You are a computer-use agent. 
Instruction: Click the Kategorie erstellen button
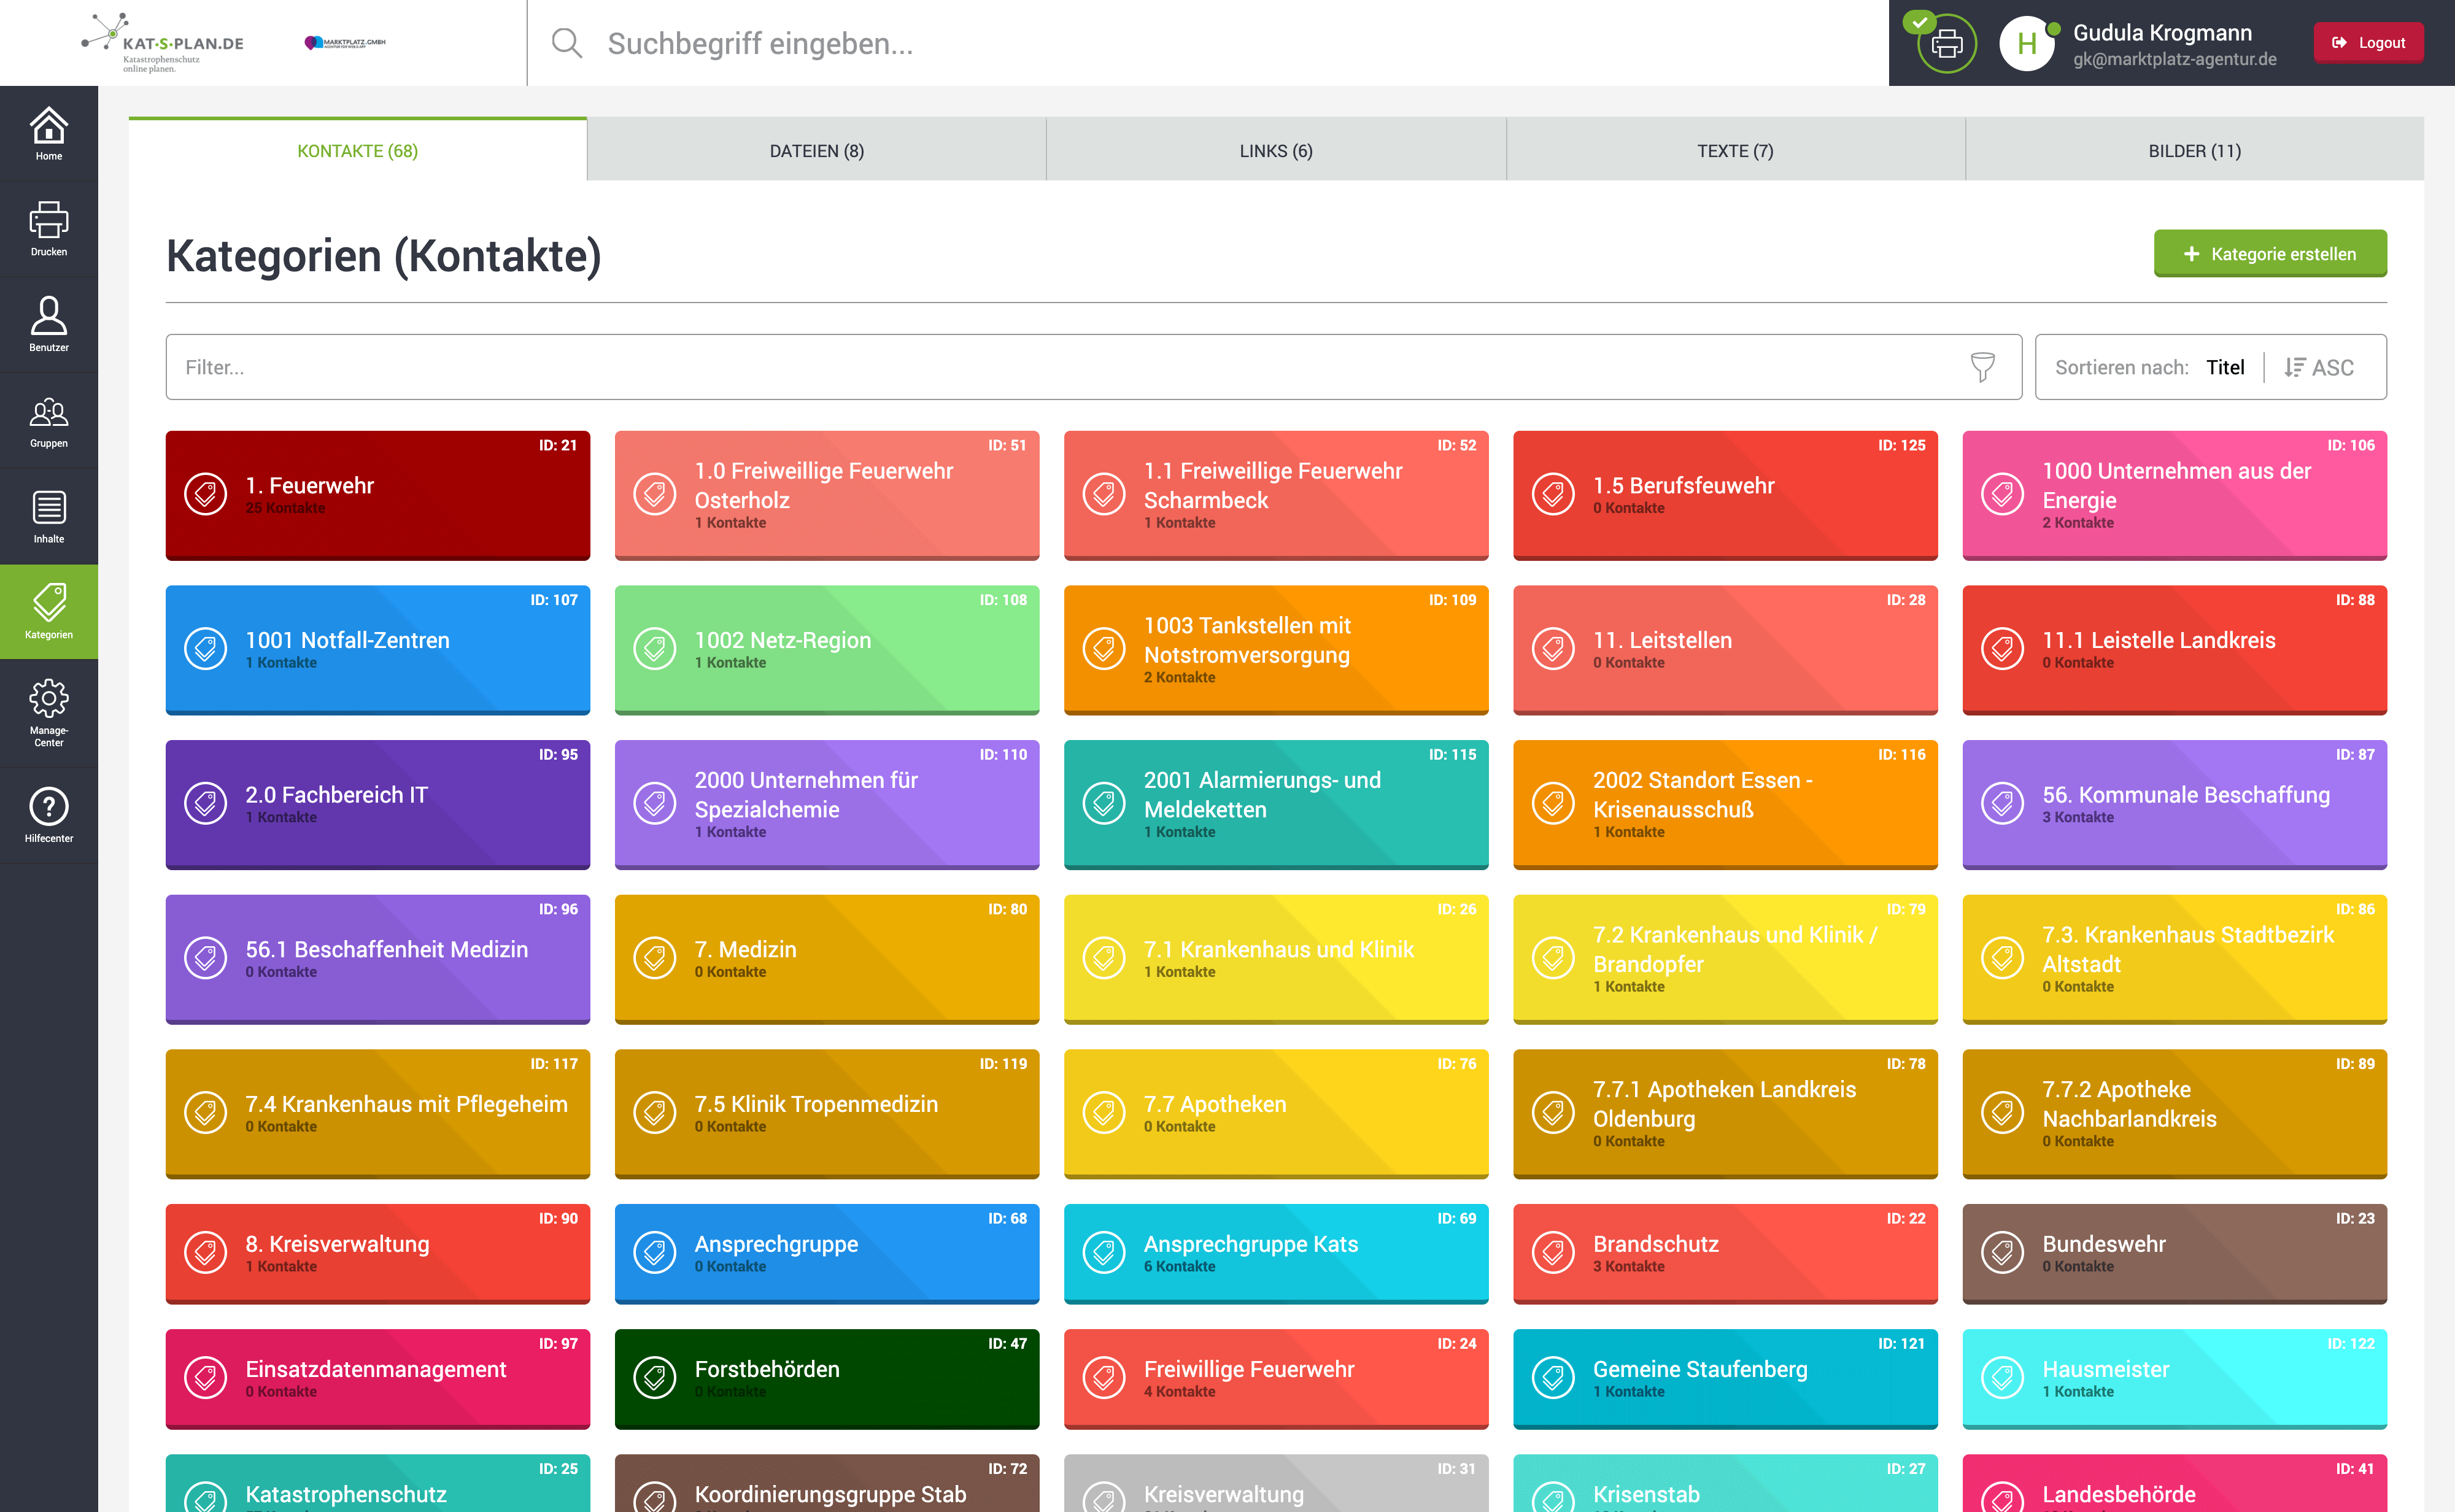pyautogui.click(x=2269, y=254)
